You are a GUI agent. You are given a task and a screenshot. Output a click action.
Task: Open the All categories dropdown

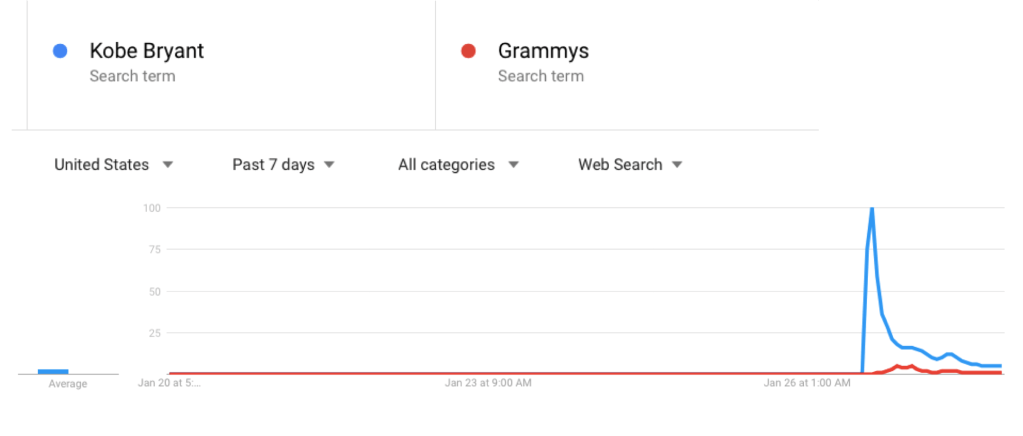pyautogui.click(x=458, y=165)
